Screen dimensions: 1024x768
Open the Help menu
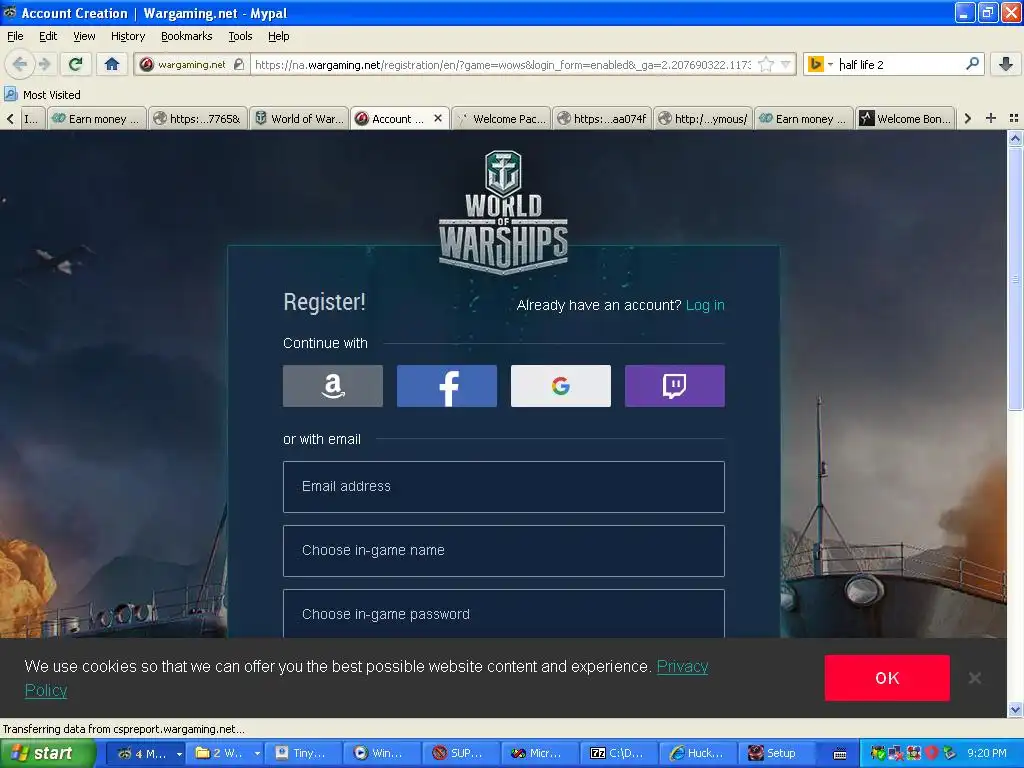(279, 36)
